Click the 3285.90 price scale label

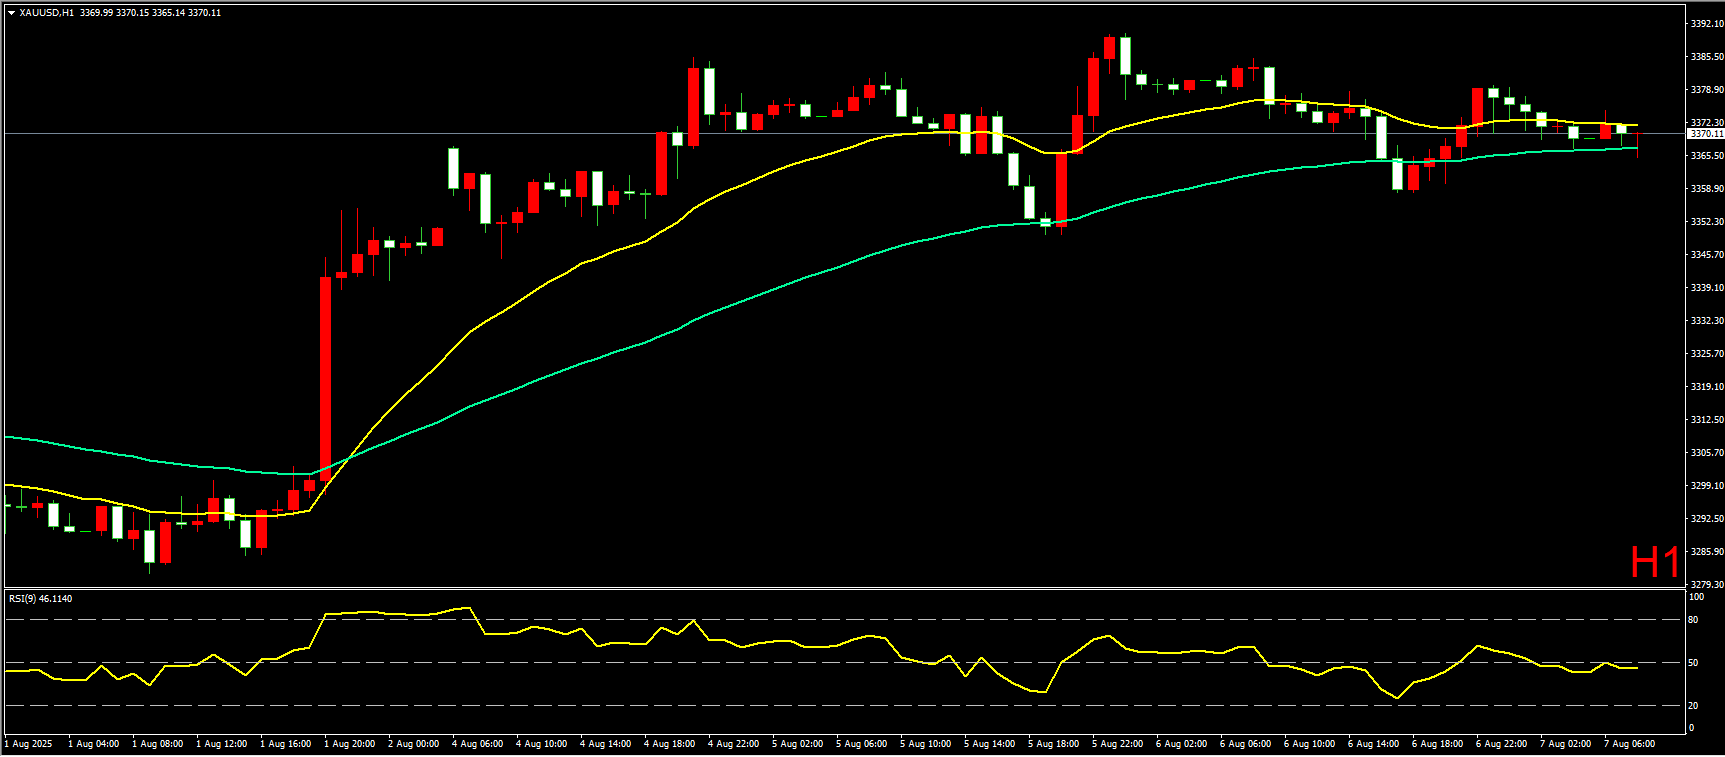pos(1707,552)
